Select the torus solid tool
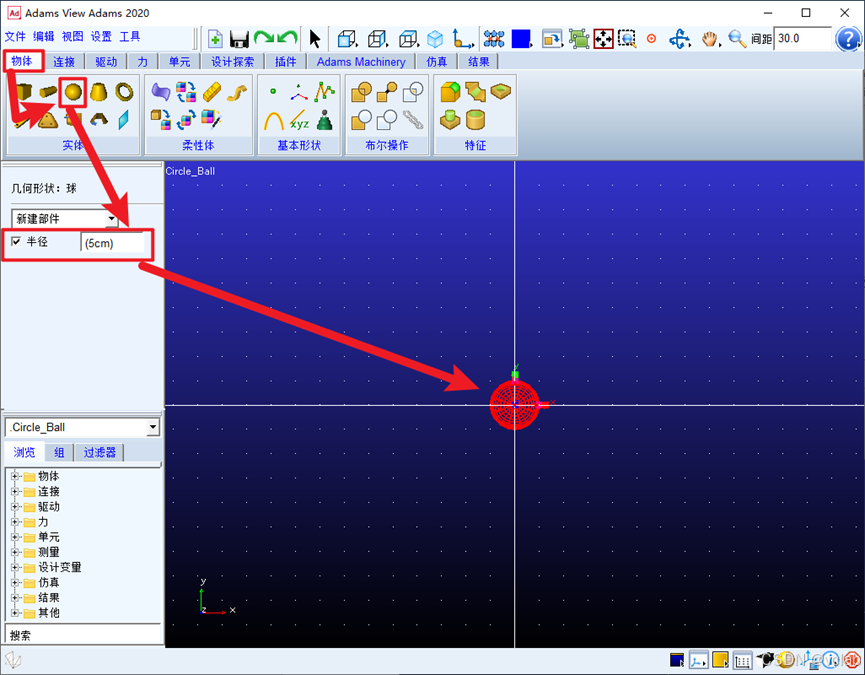Viewport: 865px width, 675px height. click(124, 92)
